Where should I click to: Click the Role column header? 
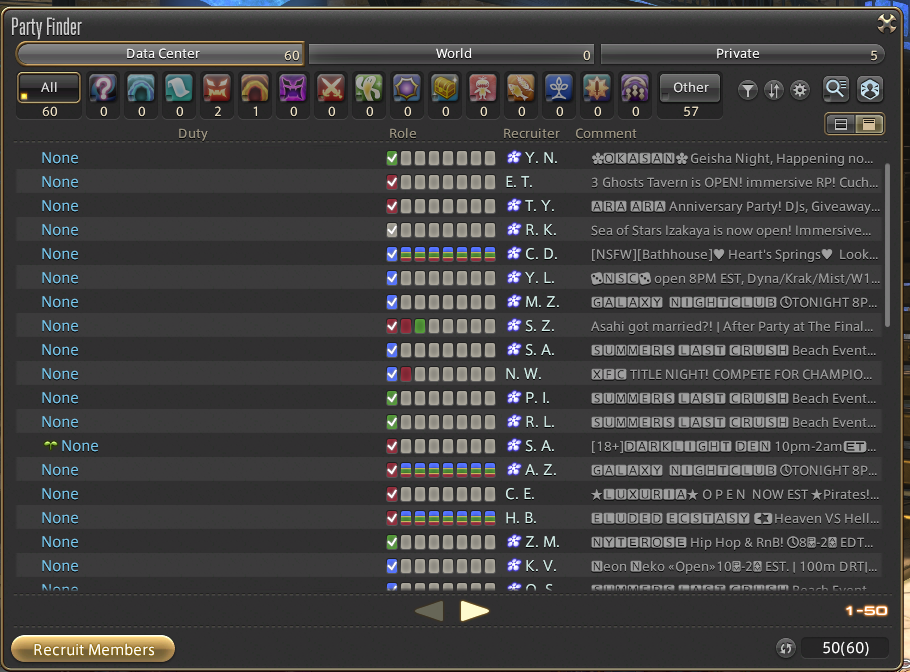403,133
